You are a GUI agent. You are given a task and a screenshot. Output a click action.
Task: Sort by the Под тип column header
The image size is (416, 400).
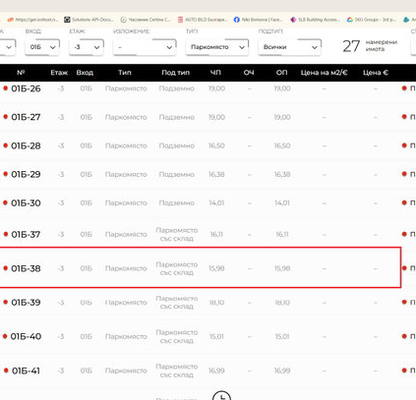click(175, 72)
